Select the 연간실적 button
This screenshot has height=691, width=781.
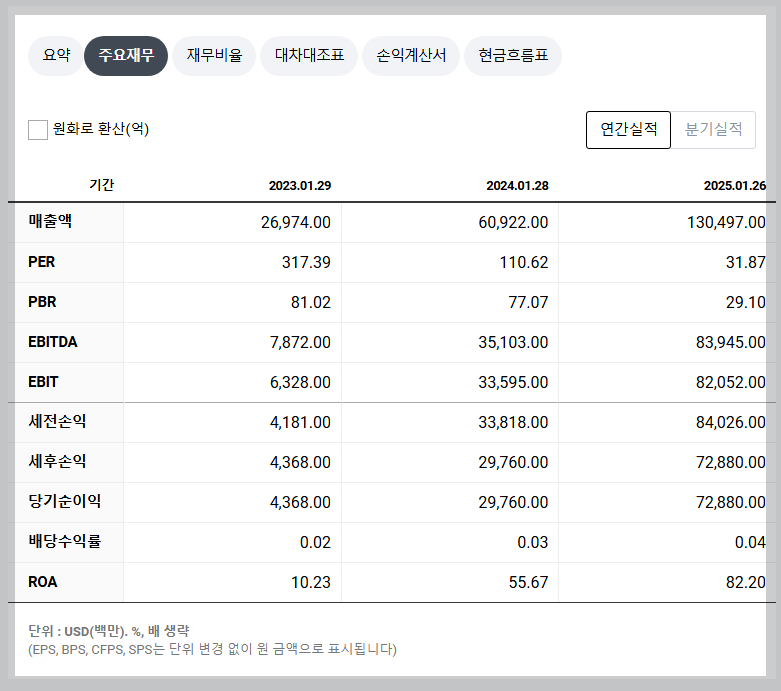coord(629,130)
